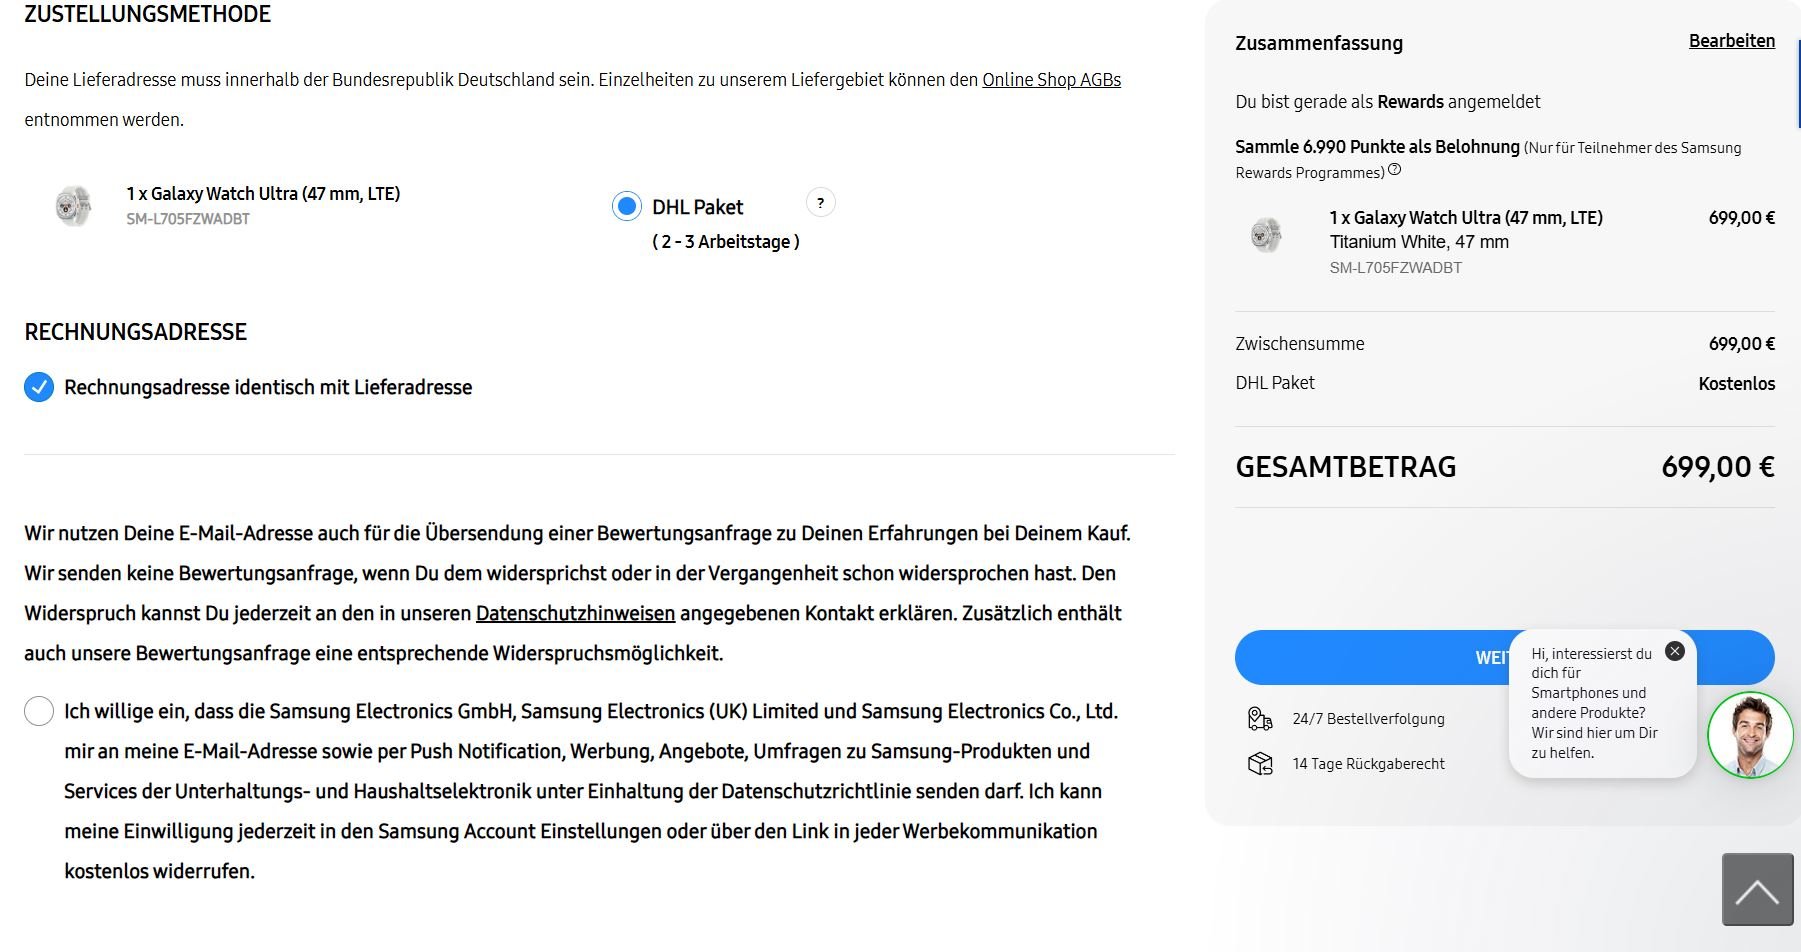
Task: Click the watch thumbnail in Zusammenfassung
Action: tap(1266, 236)
